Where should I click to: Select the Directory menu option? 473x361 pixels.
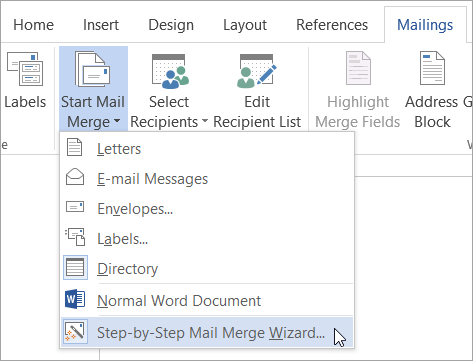pyautogui.click(x=207, y=269)
